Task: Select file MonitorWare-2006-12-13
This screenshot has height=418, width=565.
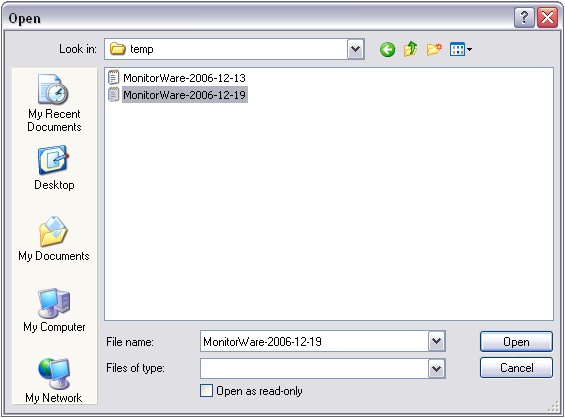Action: click(x=177, y=78)
